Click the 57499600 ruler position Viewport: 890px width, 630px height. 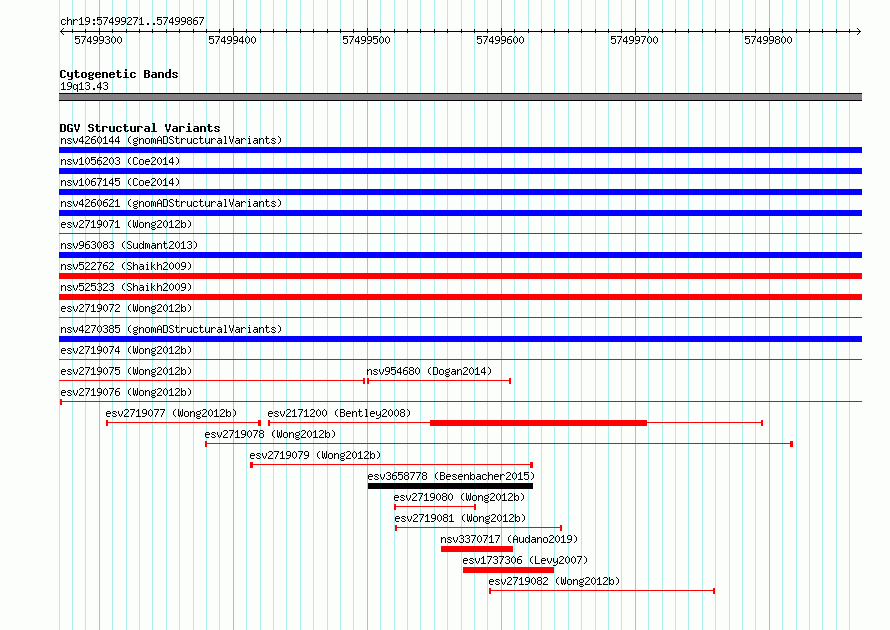click(x=500, y=40)
